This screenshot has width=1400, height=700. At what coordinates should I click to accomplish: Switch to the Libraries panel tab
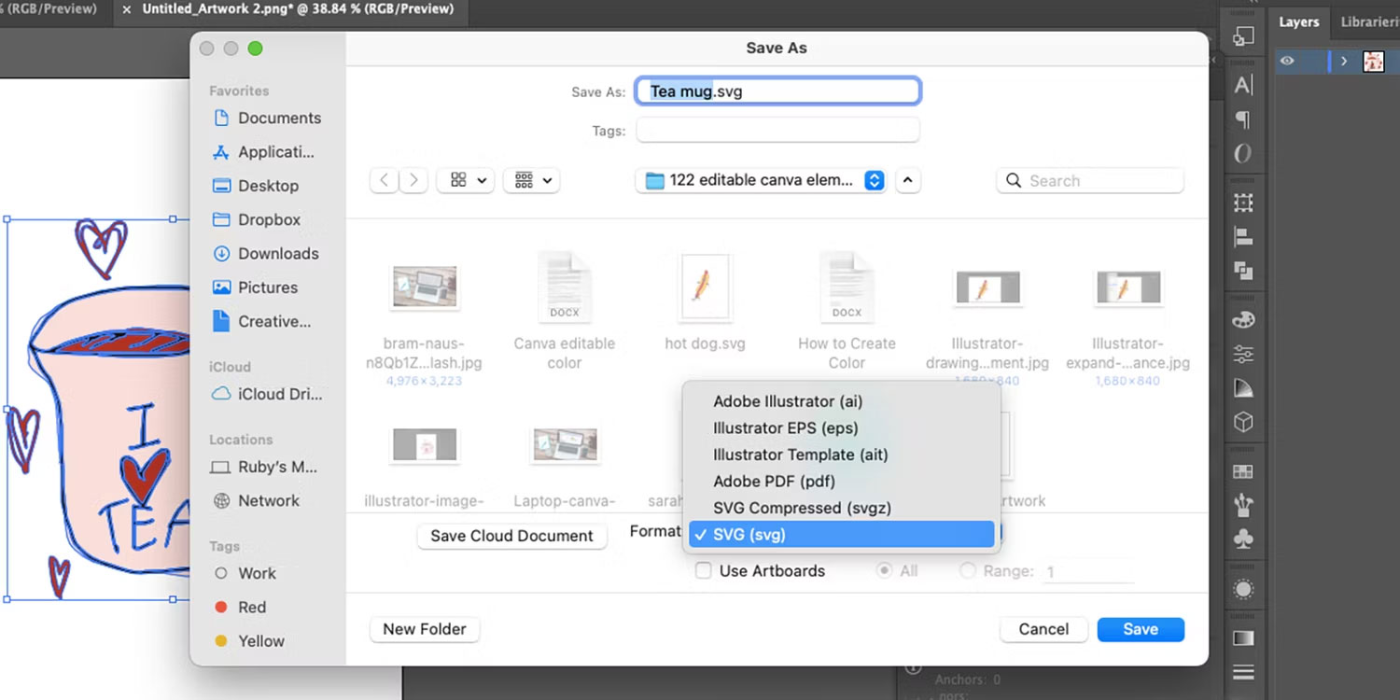[1369, 22]
